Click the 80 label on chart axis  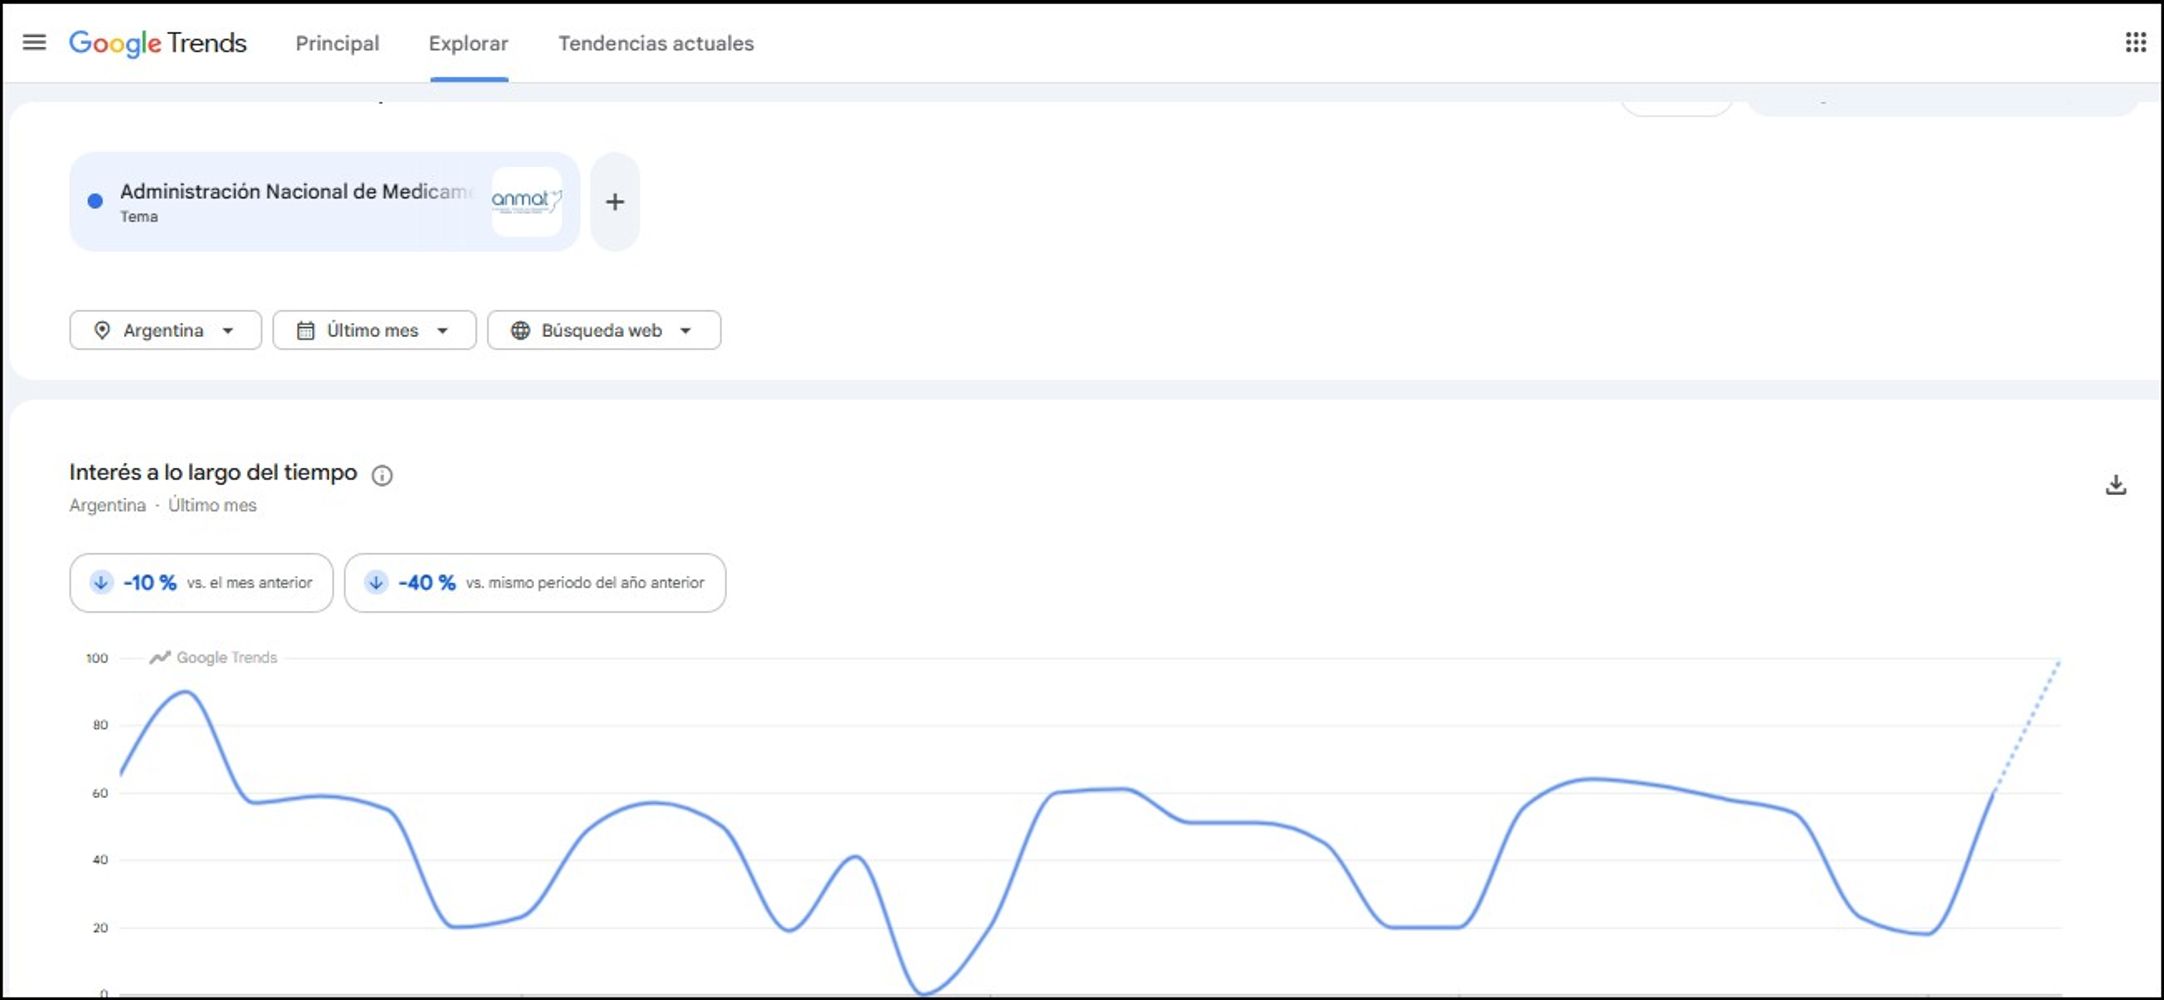click(x=100, y=725)
